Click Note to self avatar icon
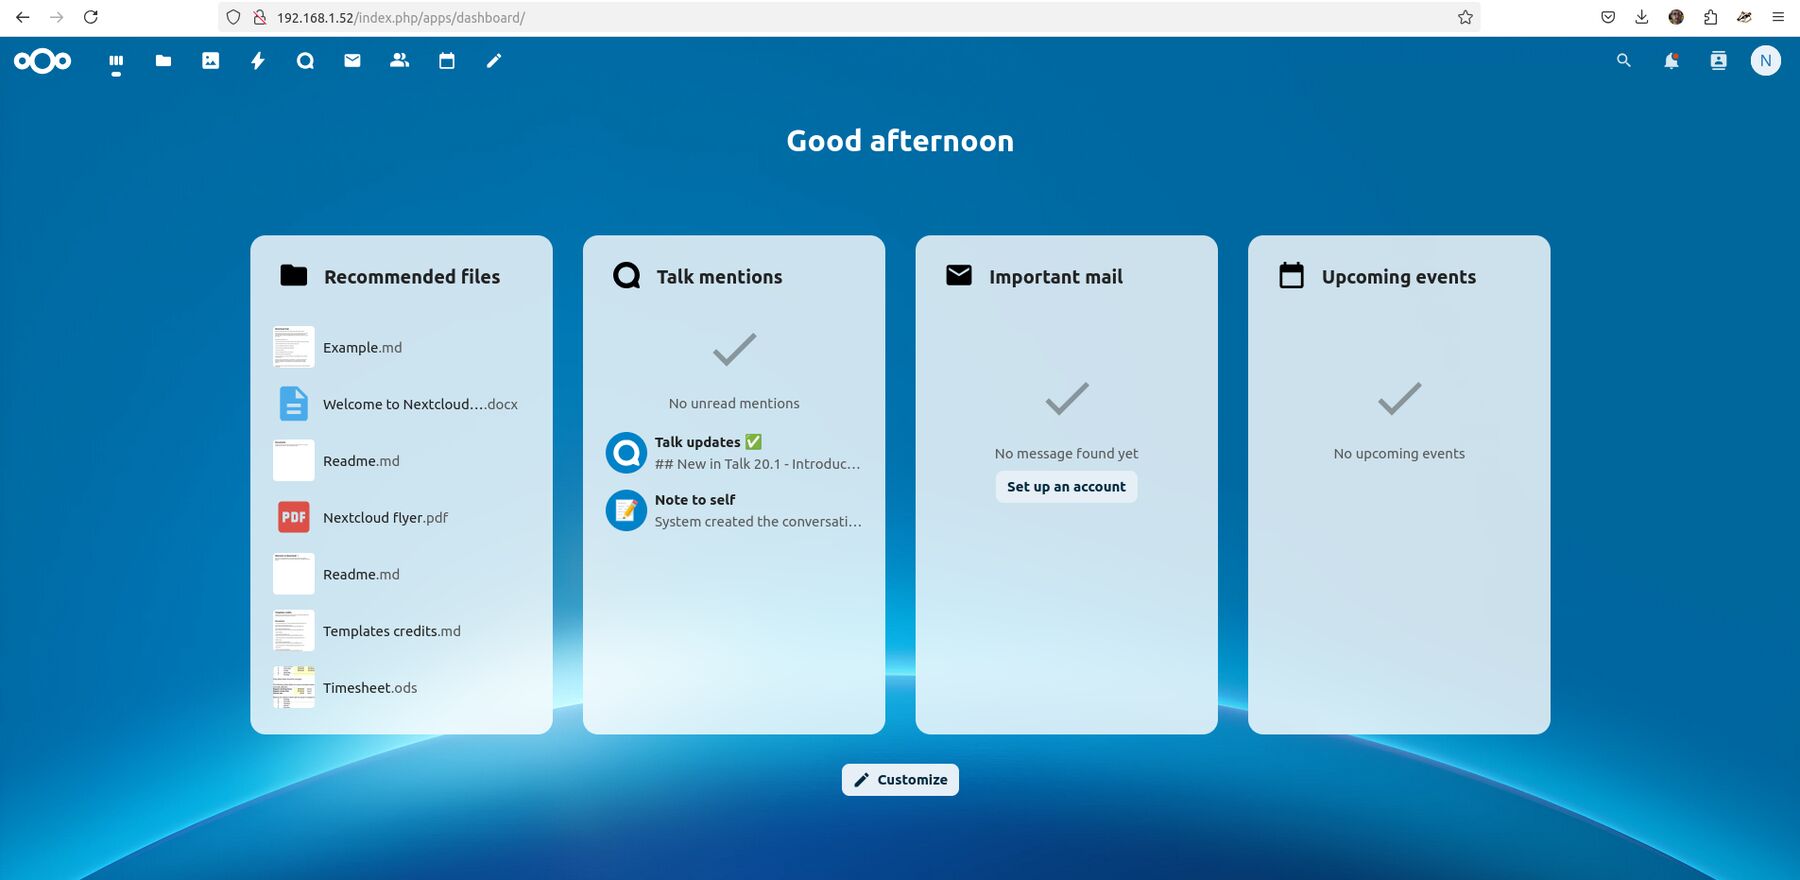 click(626, 510)
